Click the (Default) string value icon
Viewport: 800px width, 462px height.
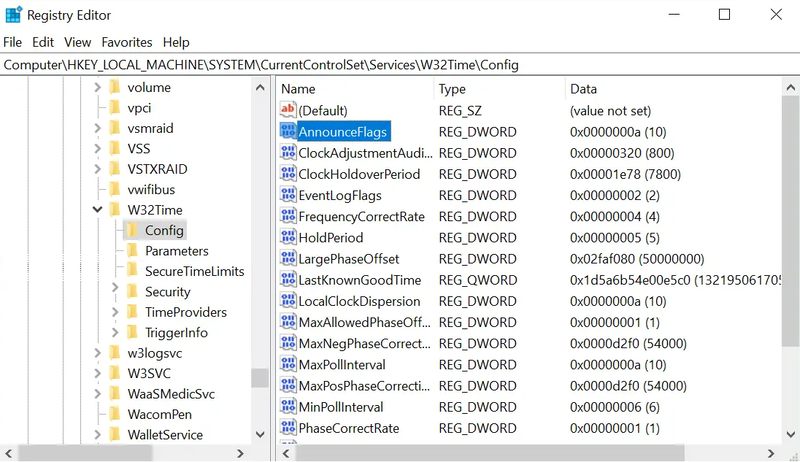[288, 110]
